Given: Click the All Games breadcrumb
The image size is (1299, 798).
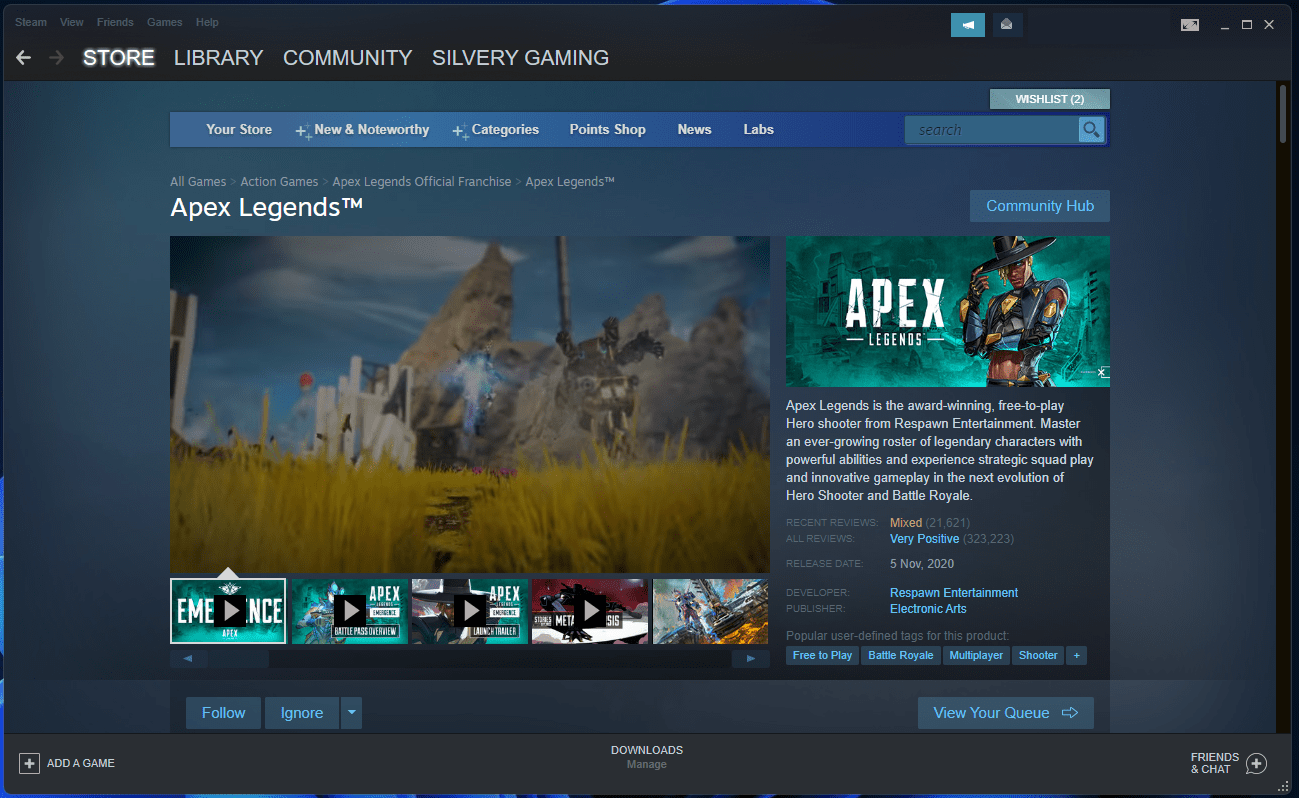Looking at the screenshot, I should coord(198,182).
